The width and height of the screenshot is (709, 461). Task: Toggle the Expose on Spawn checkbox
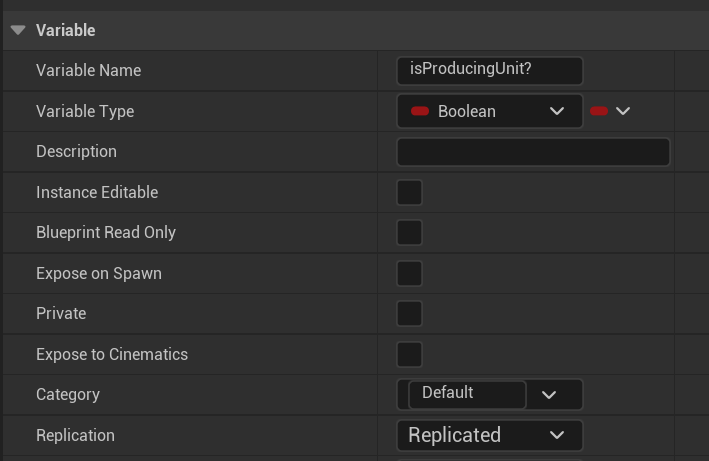click(410, 273)
